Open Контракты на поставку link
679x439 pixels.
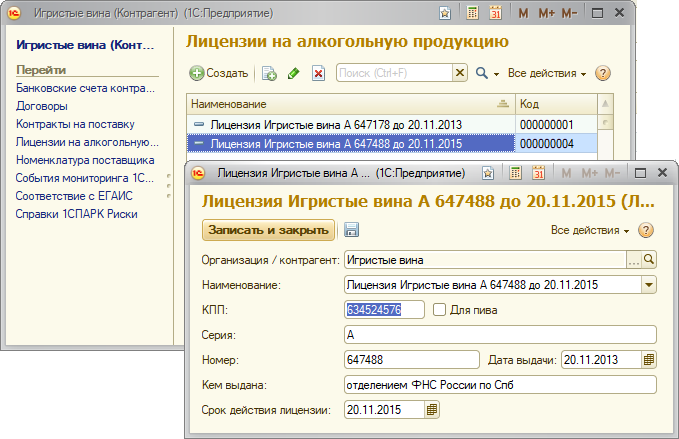pos(75,124)
